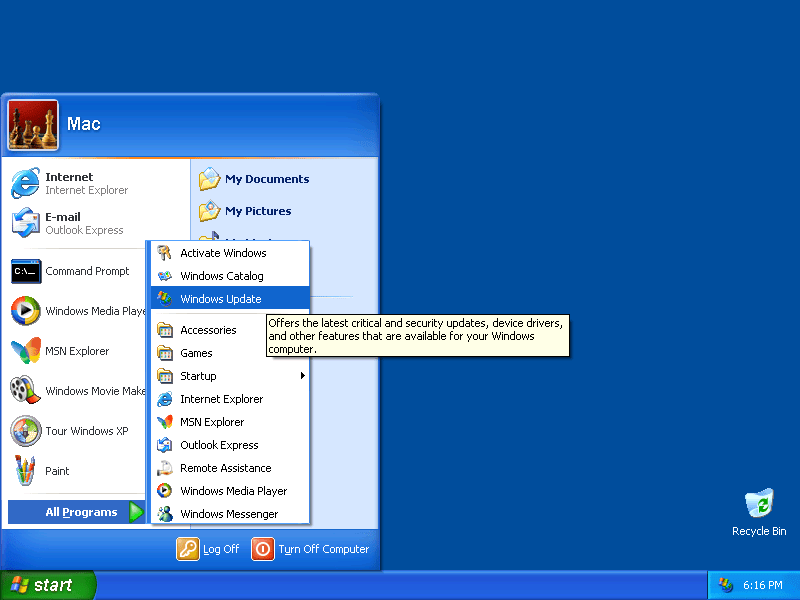The height and width of the screenshot is (600, 800).
Task: Launch Remote Assistance
Action: pos(225,468)
